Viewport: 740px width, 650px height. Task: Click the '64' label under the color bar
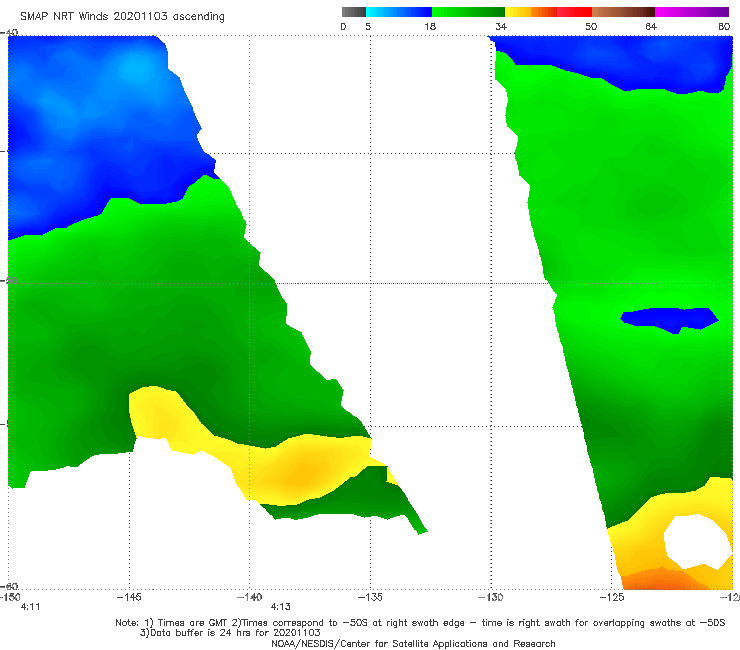click(651, 26)
